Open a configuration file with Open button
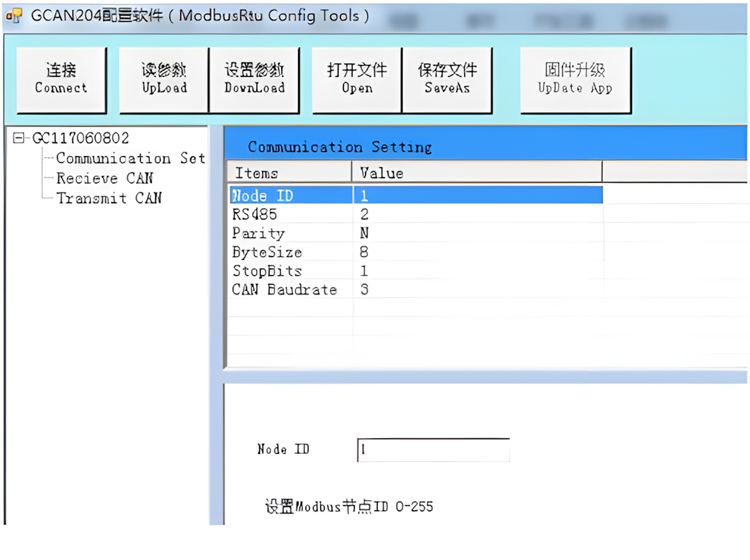The width and height of the screenshot is (750, 560). pyautogui.click(x=357, y=77)
